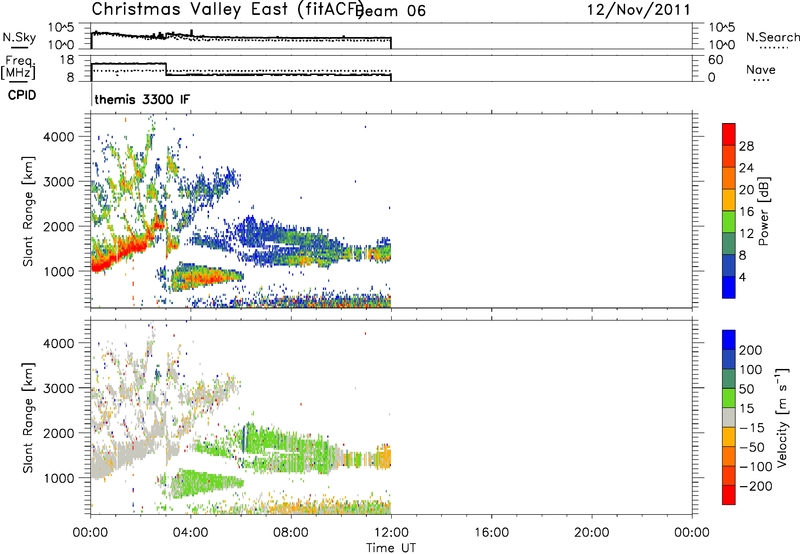This screenshot has width=800, height=554.
Task: Click the 4000 tick in the power panel
Action: (x=58, y=137)
